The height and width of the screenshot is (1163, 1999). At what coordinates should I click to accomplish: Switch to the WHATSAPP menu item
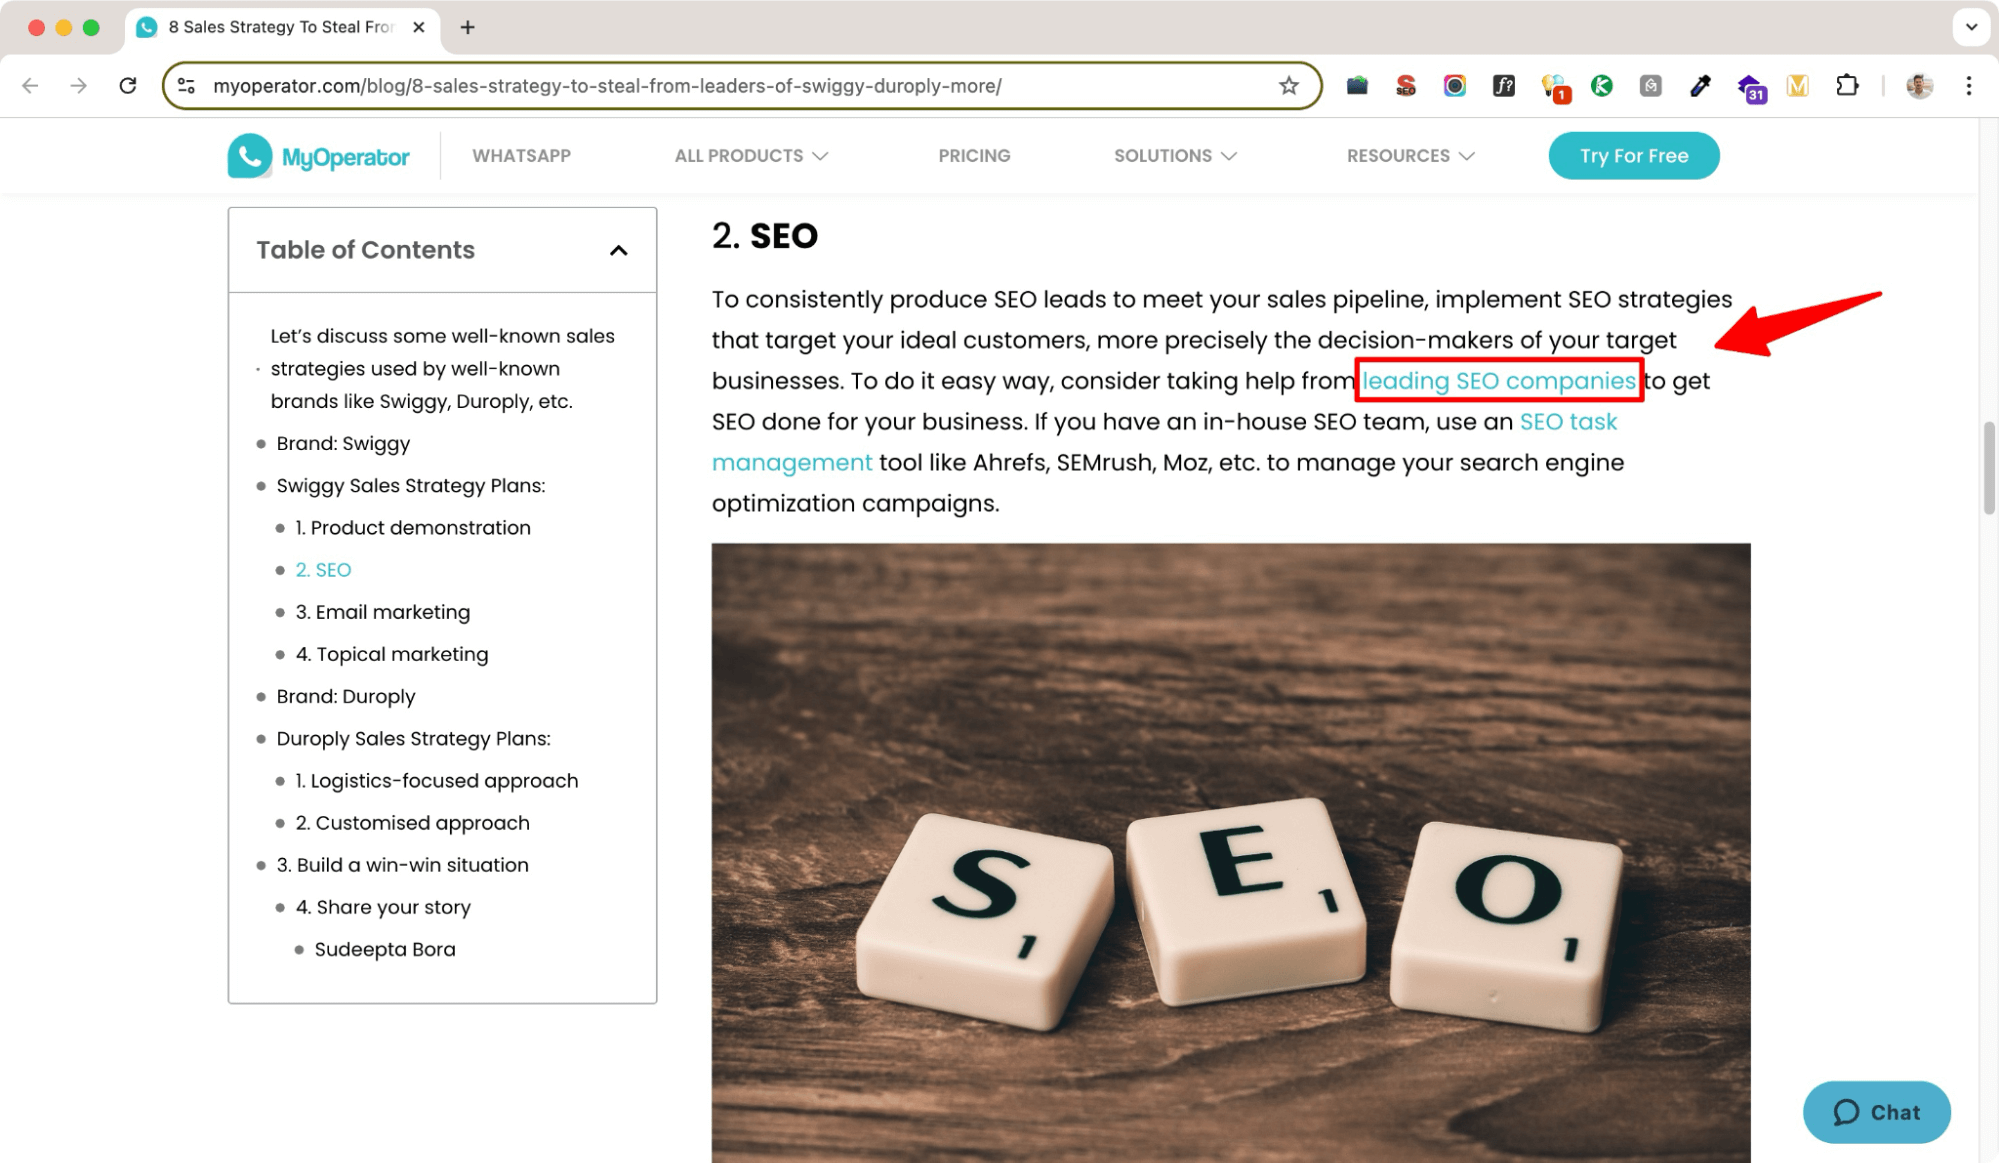(521, 155)
